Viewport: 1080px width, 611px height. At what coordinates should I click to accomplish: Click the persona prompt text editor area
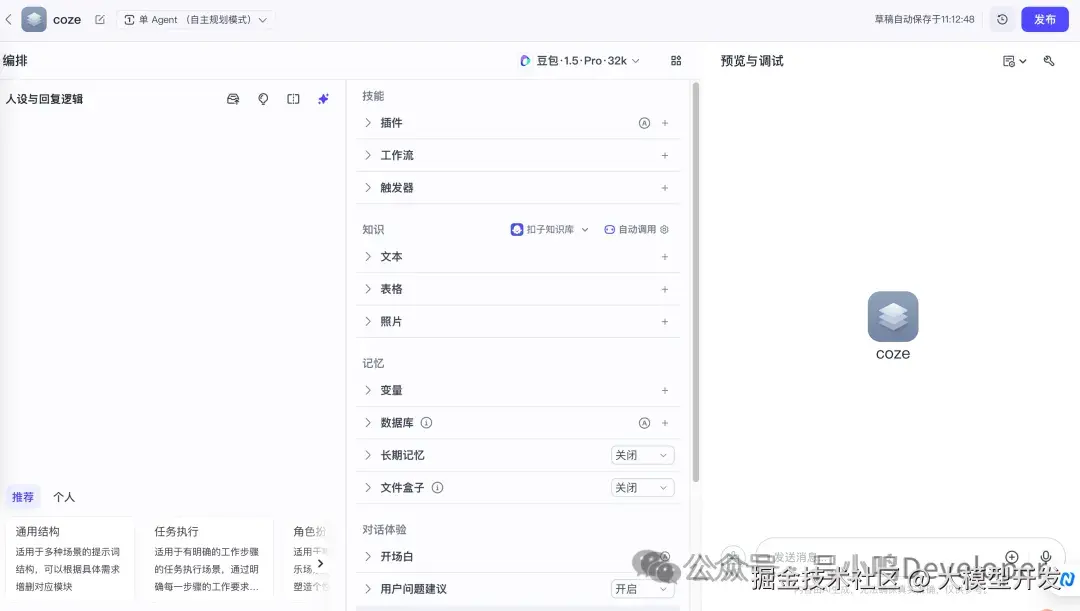[x=172, y=296]
